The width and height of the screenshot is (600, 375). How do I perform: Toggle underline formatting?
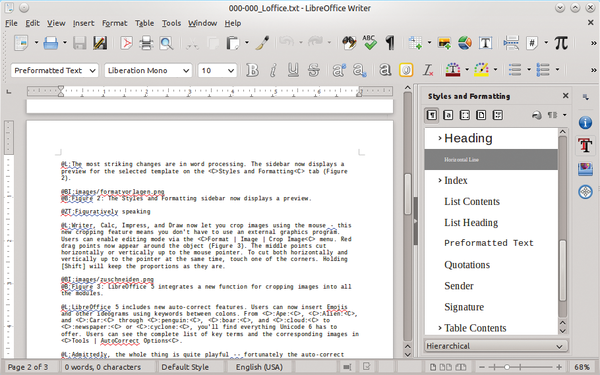coord(293,70)
